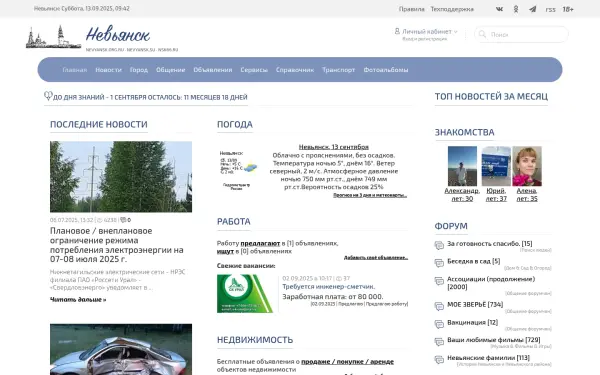Image resolution: width=600 pixels, height=375 pixels.
Task: Click the Заработная плата: от 80 000 text
Action: pyautogui.click(x=333, y=297)
